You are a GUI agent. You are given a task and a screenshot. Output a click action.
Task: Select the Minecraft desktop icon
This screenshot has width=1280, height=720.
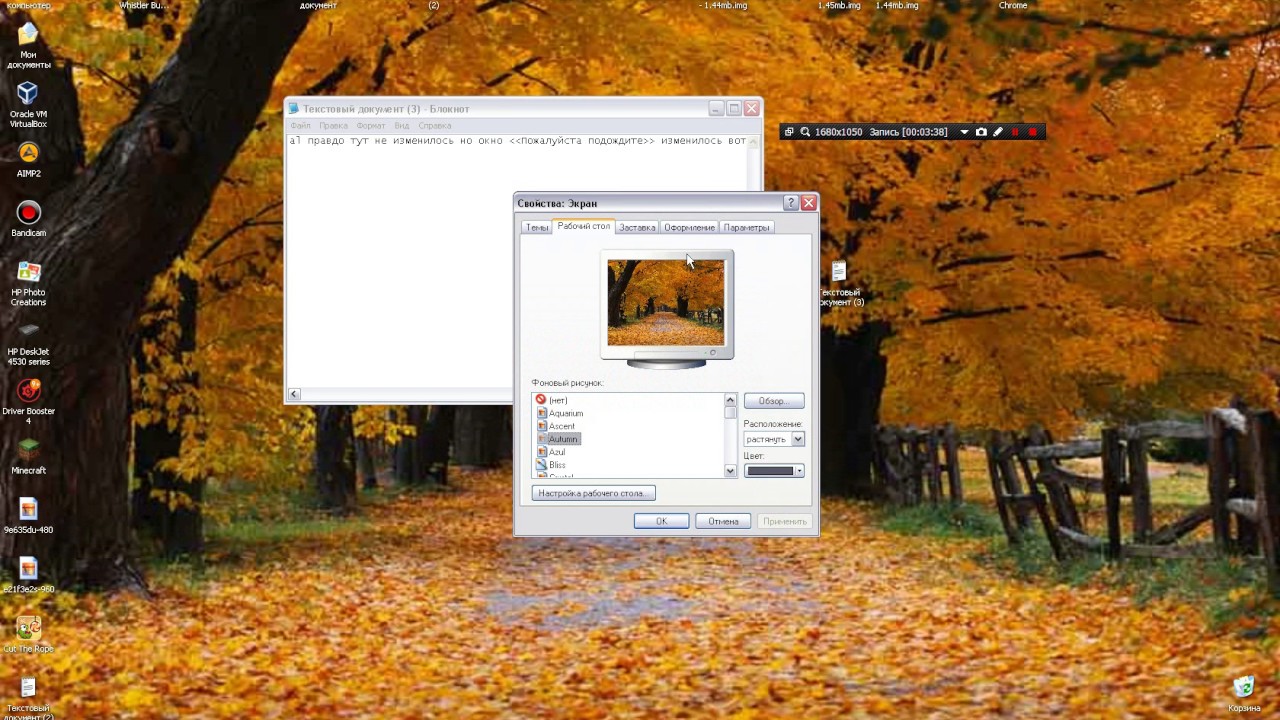(x=28, y=456)
